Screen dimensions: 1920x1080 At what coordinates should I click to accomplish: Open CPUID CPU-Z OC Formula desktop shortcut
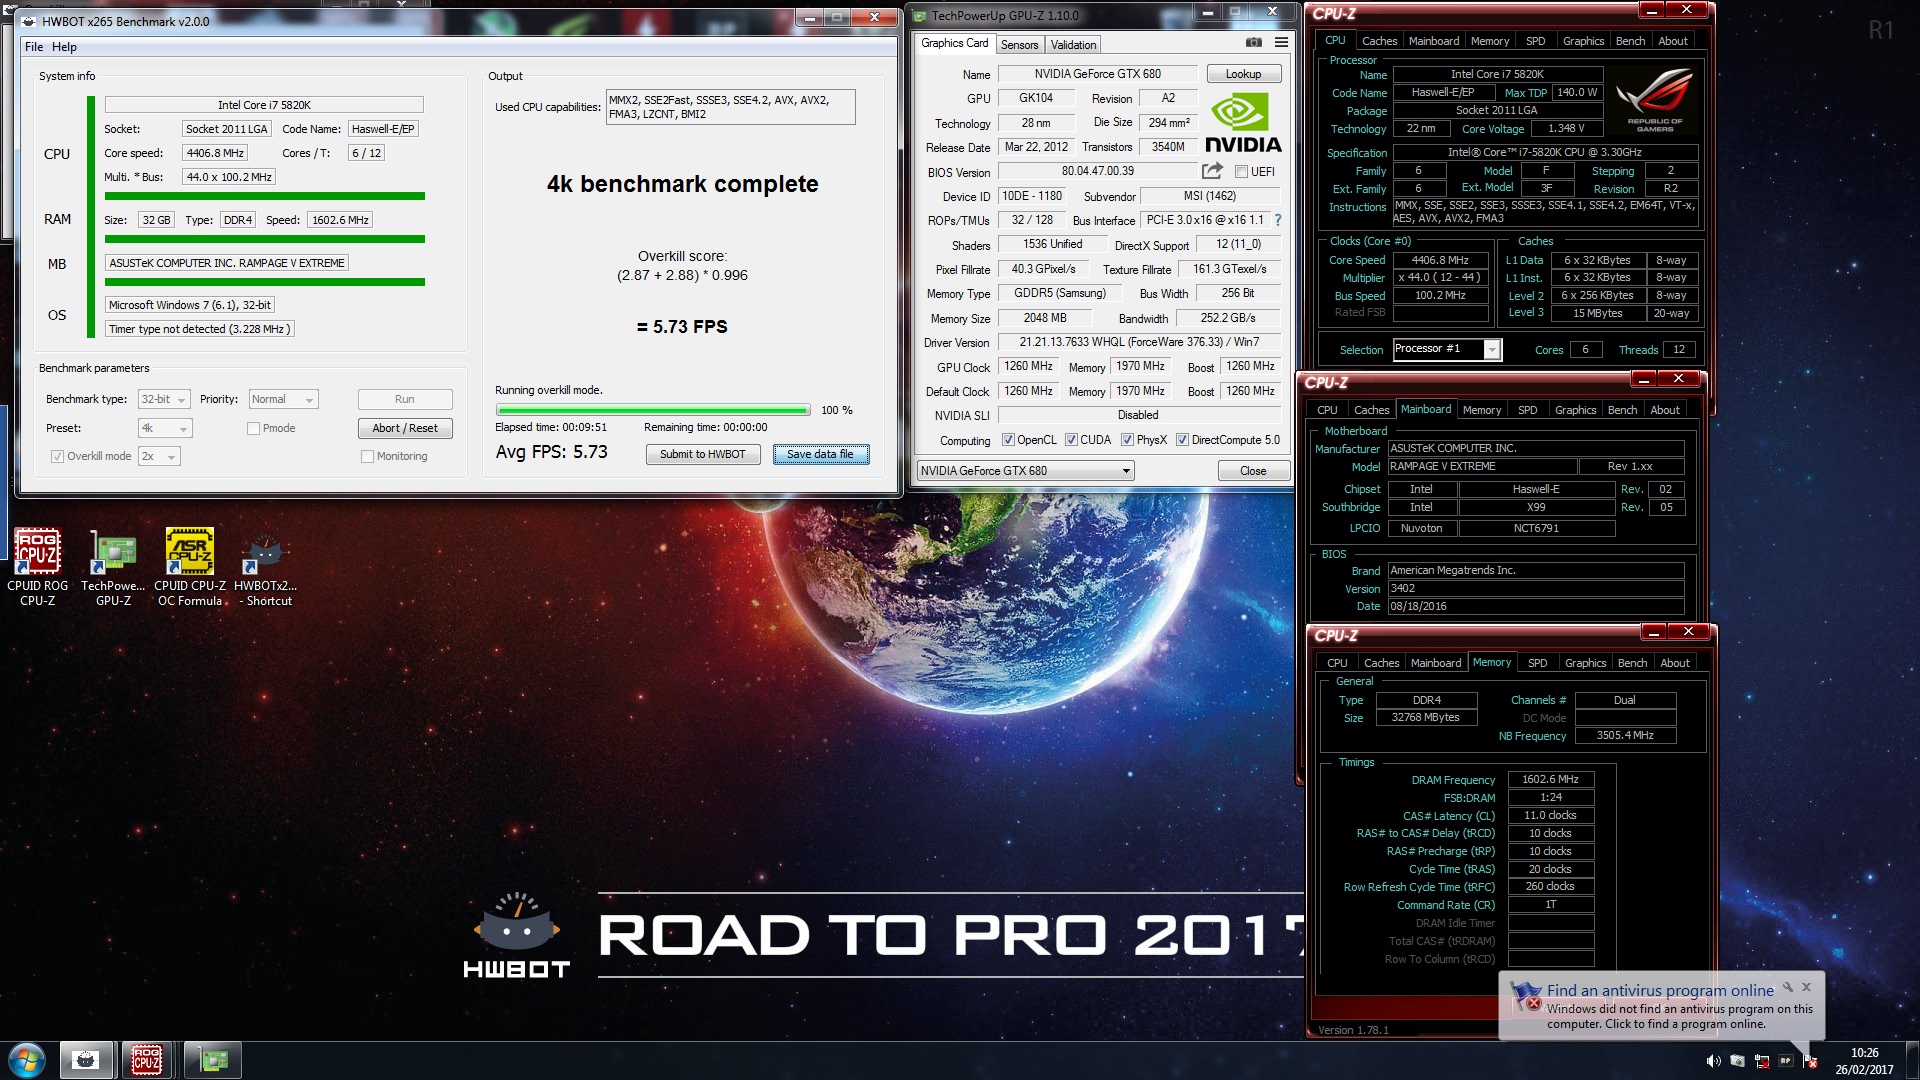190,567
